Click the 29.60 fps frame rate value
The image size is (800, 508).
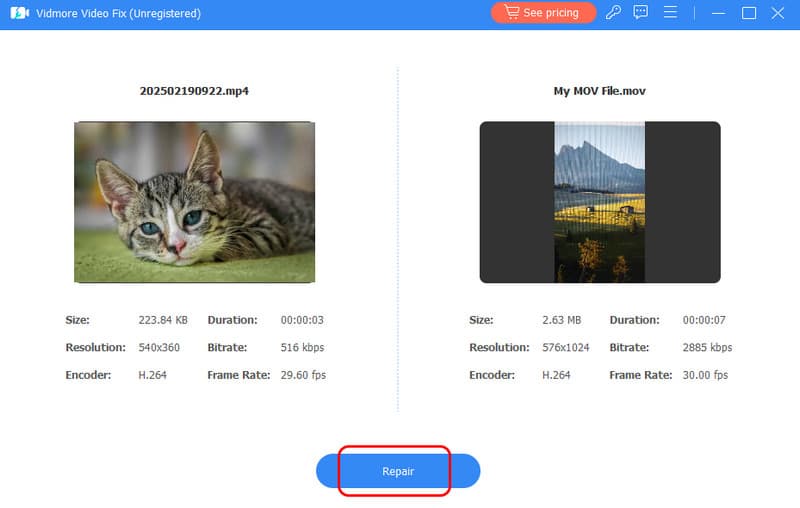[303, 375]
